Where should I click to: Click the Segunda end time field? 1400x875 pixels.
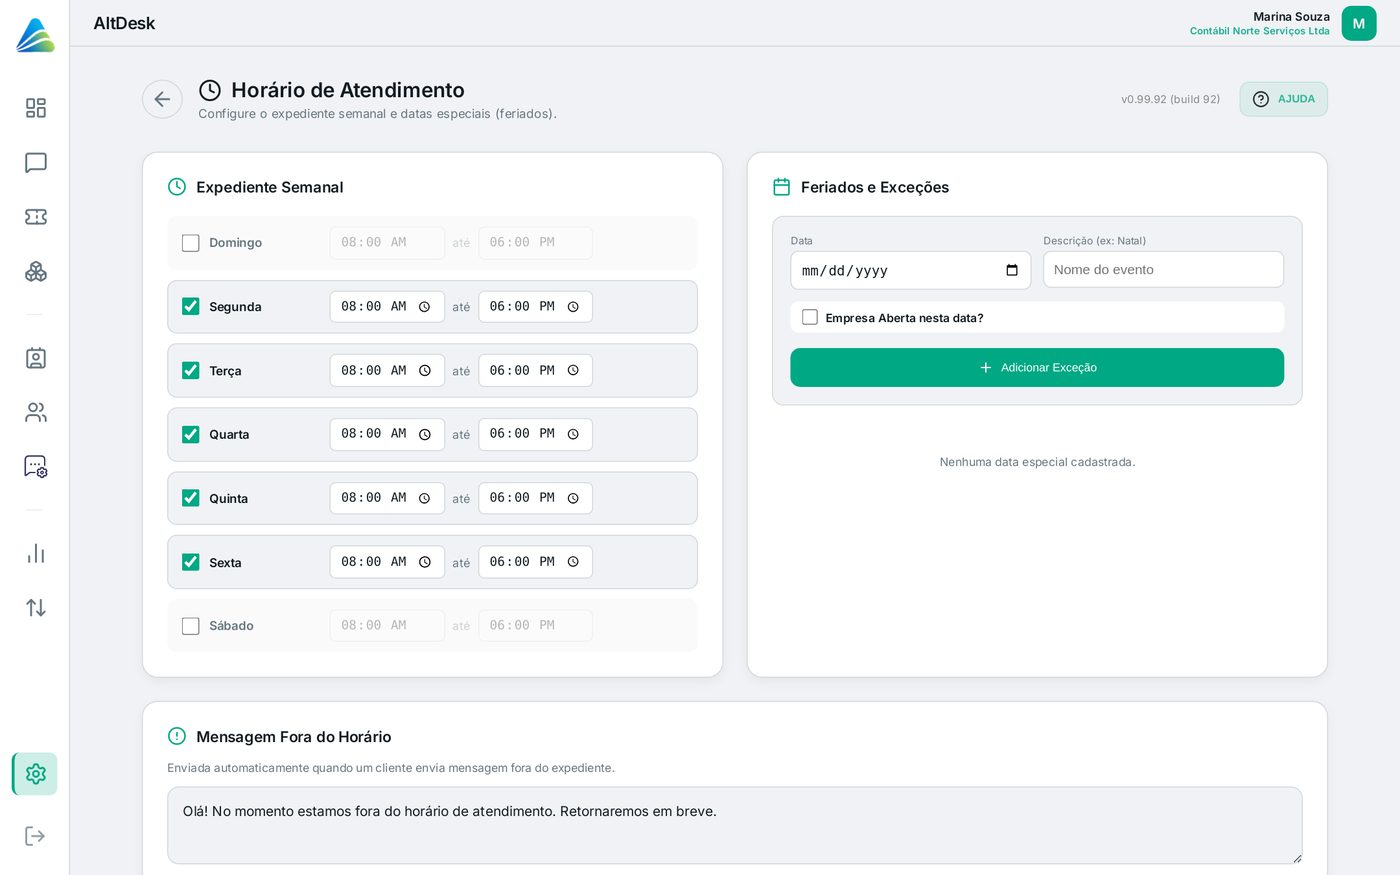[535, 307]
